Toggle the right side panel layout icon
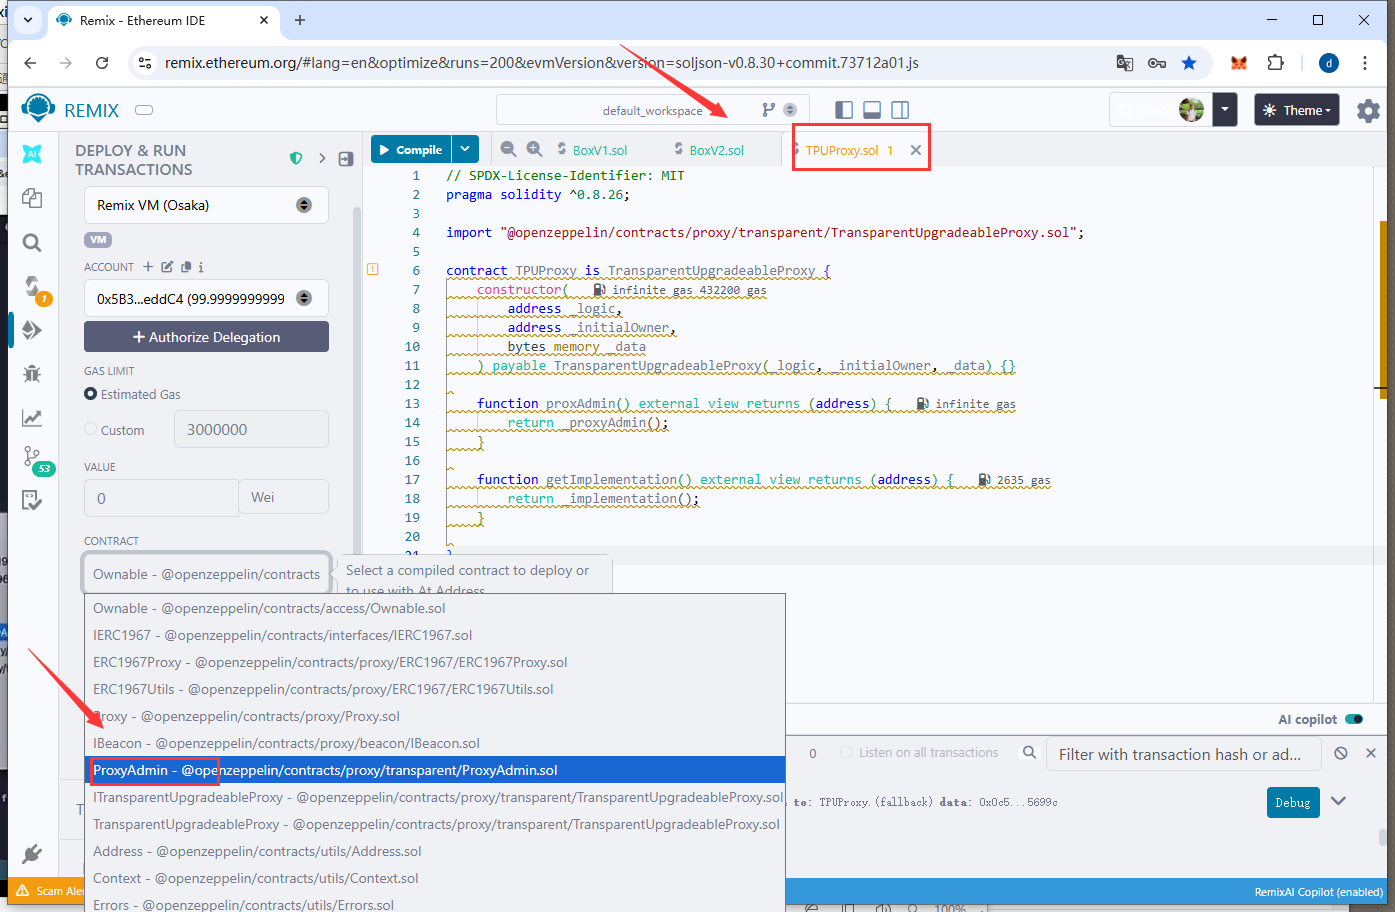Viewport: 1395px width, 912px height. 900,110
